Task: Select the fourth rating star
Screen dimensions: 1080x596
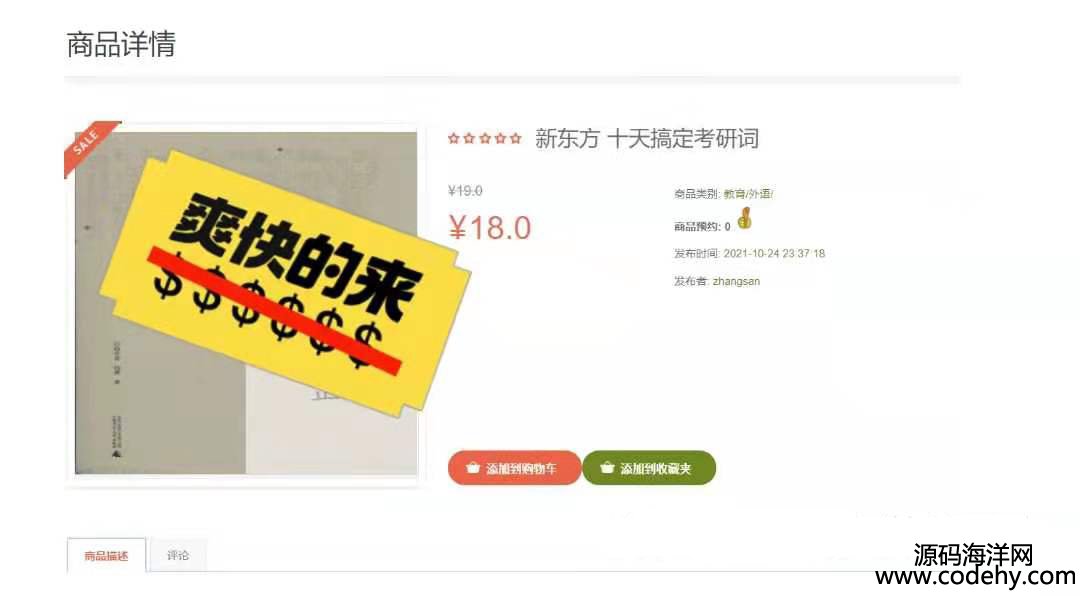Action: coord(500,138)
